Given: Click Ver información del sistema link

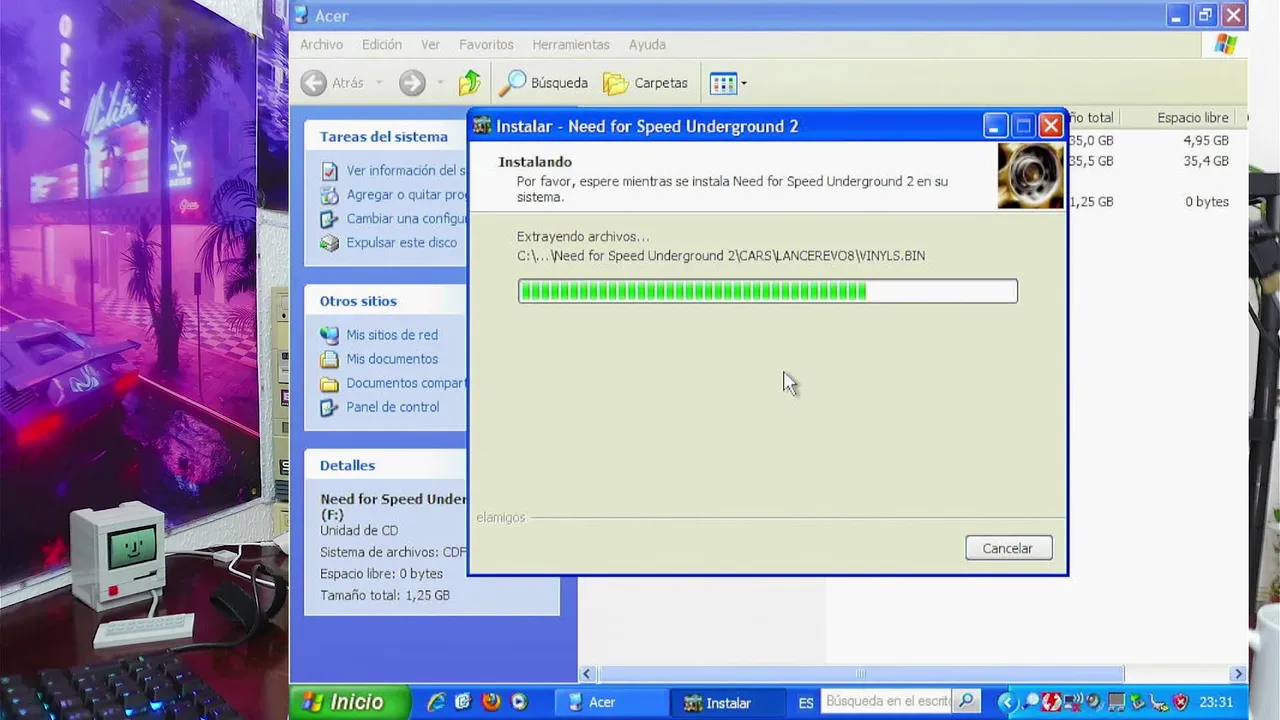Looking at the screenshot, I should pyautogui.click(x=406, y=171).
